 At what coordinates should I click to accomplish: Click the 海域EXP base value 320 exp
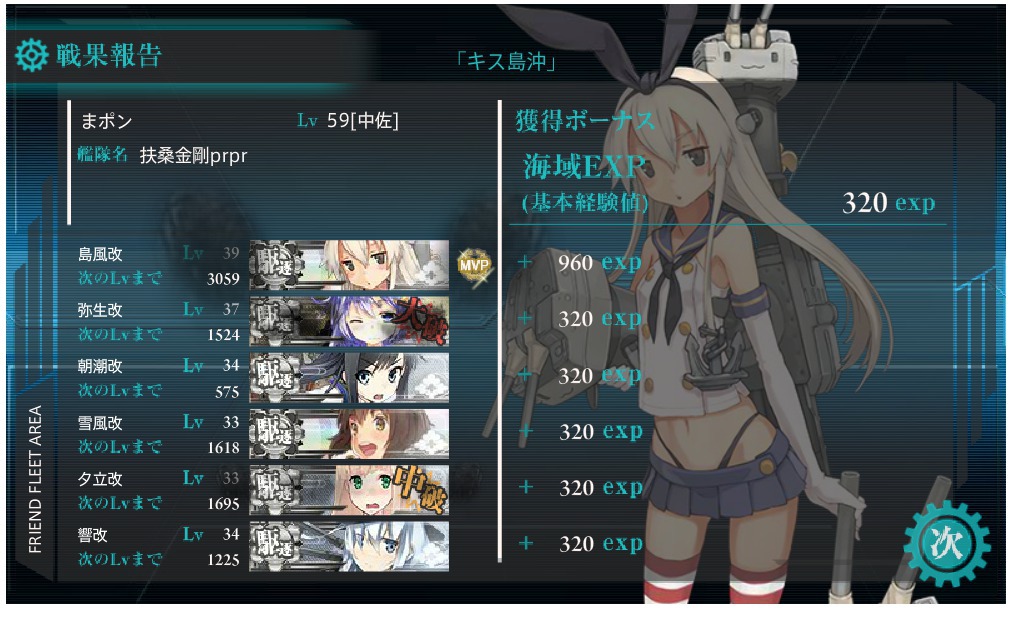point(888,202)
